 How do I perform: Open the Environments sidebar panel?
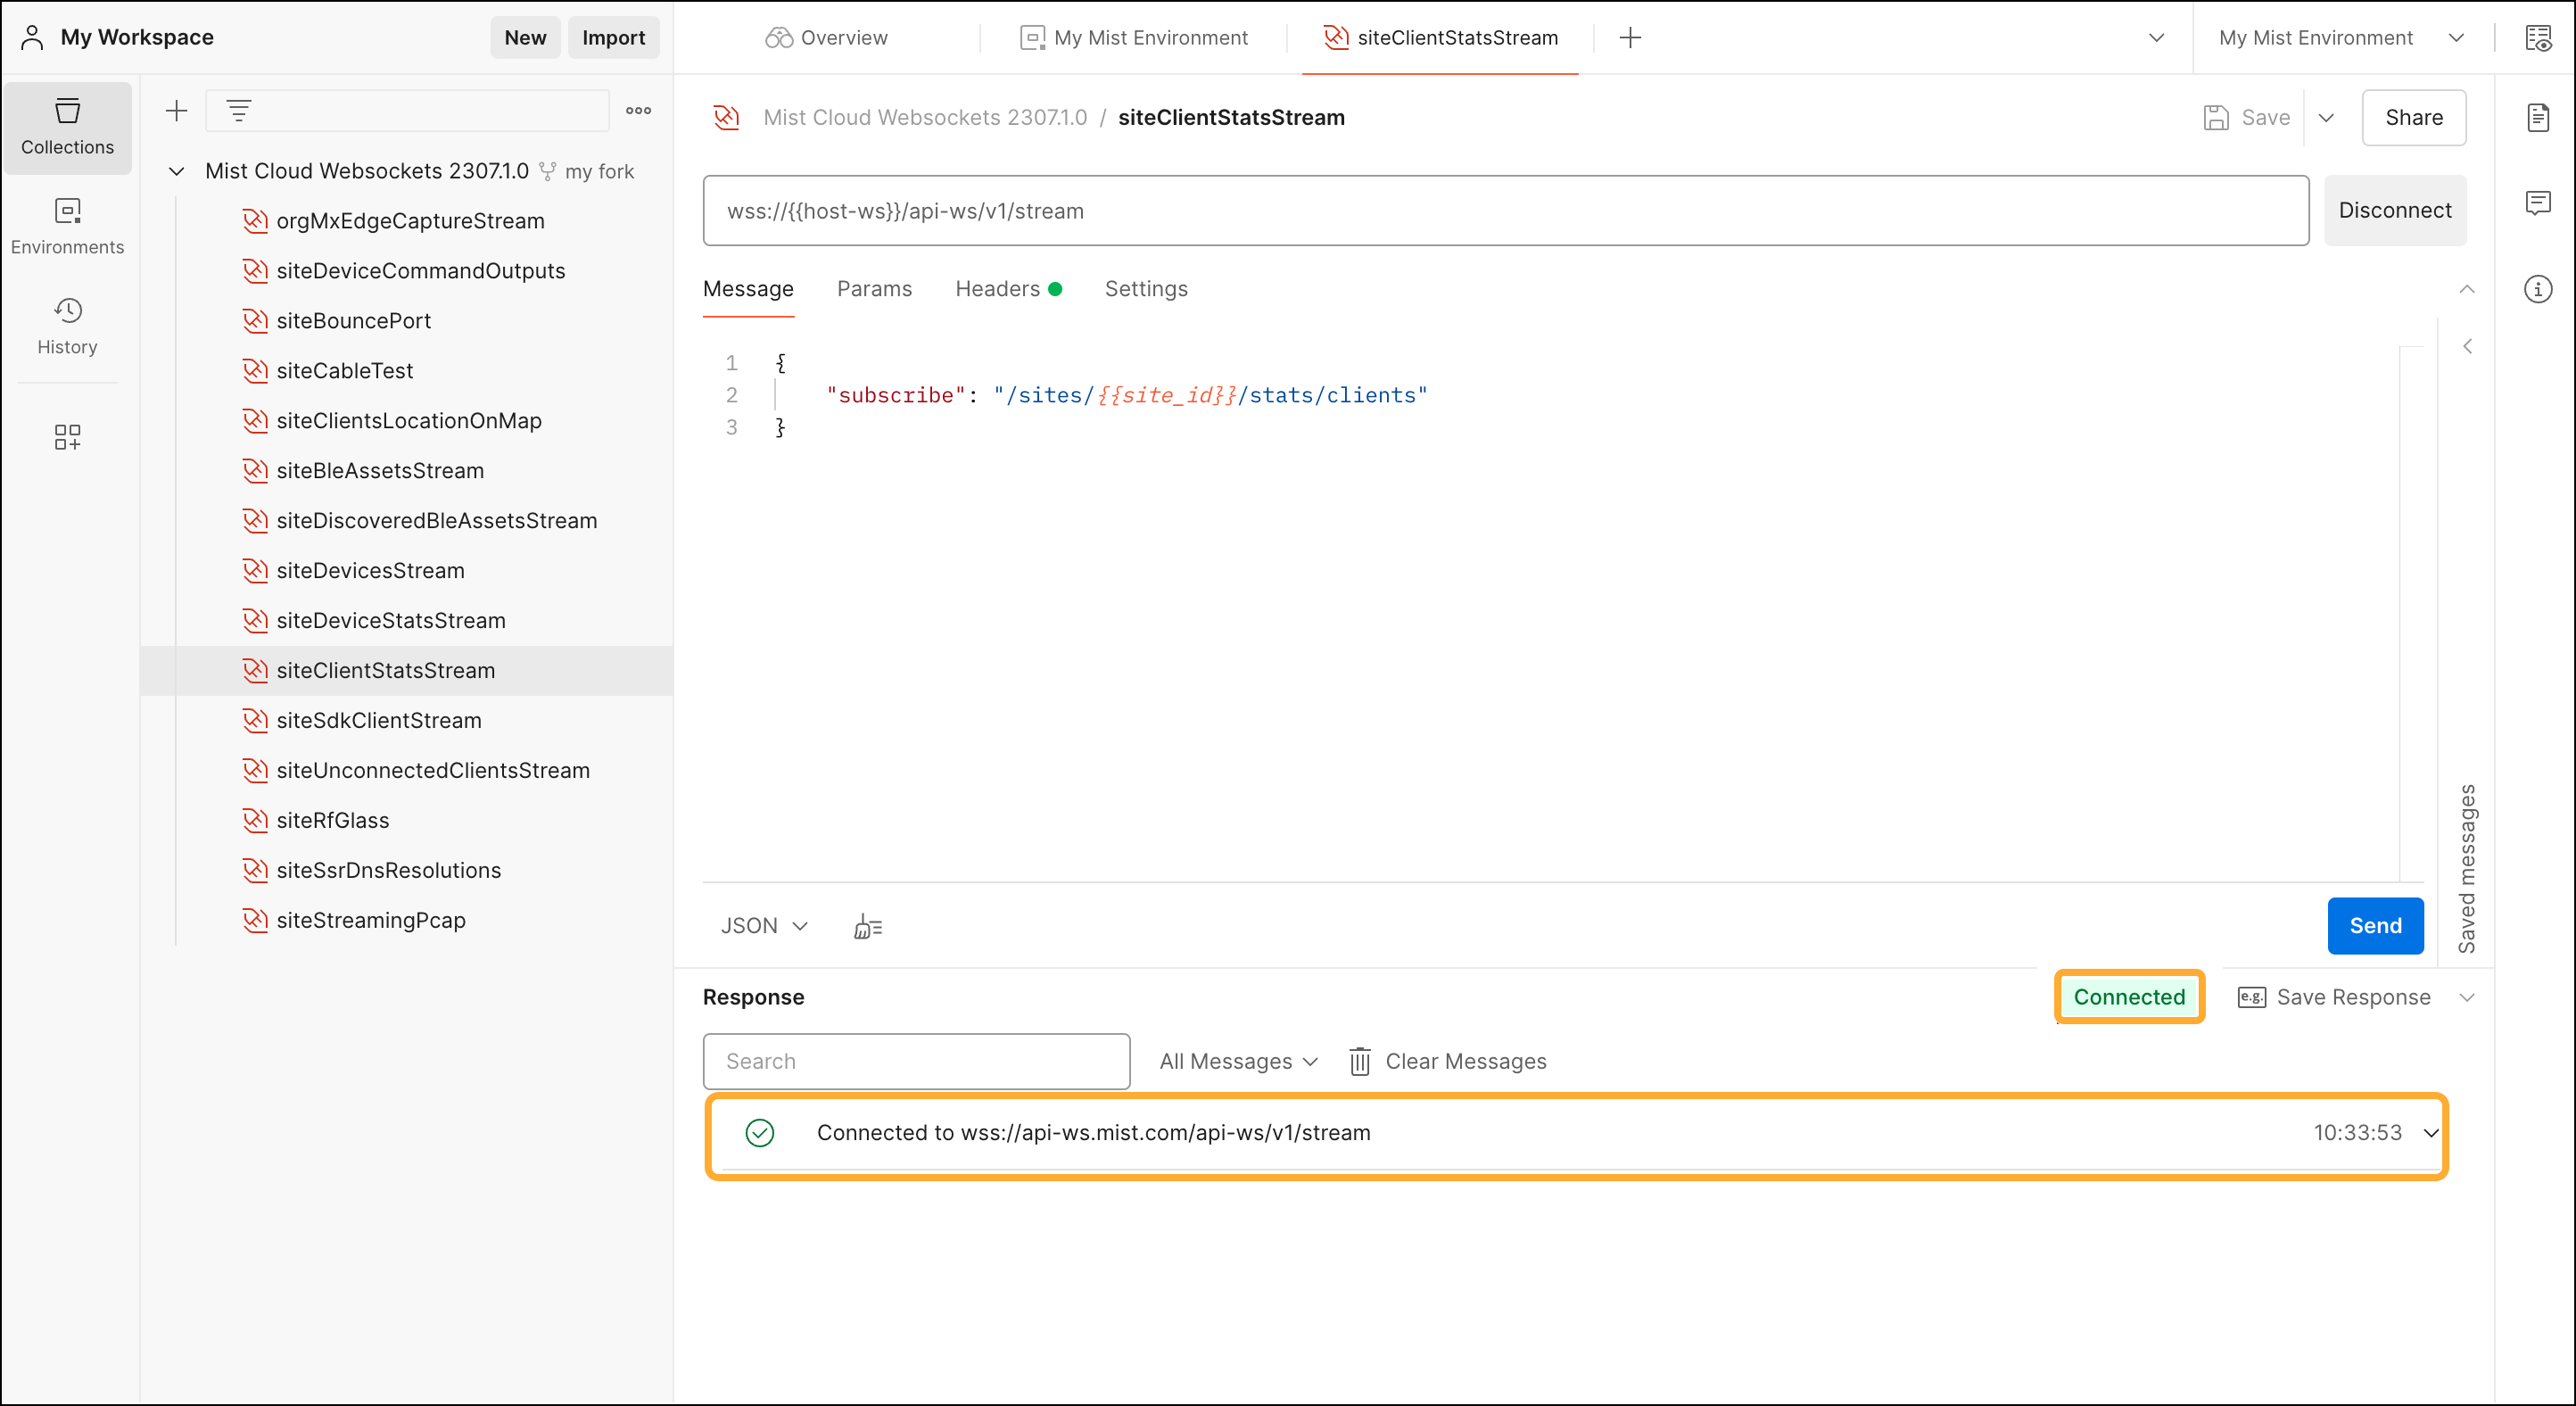pyautogui.click(x=67, y=227)
